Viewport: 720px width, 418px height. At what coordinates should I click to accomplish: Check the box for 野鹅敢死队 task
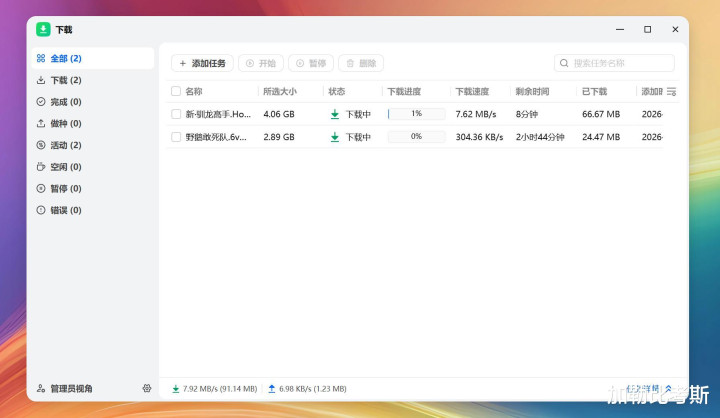pos(176,136)
